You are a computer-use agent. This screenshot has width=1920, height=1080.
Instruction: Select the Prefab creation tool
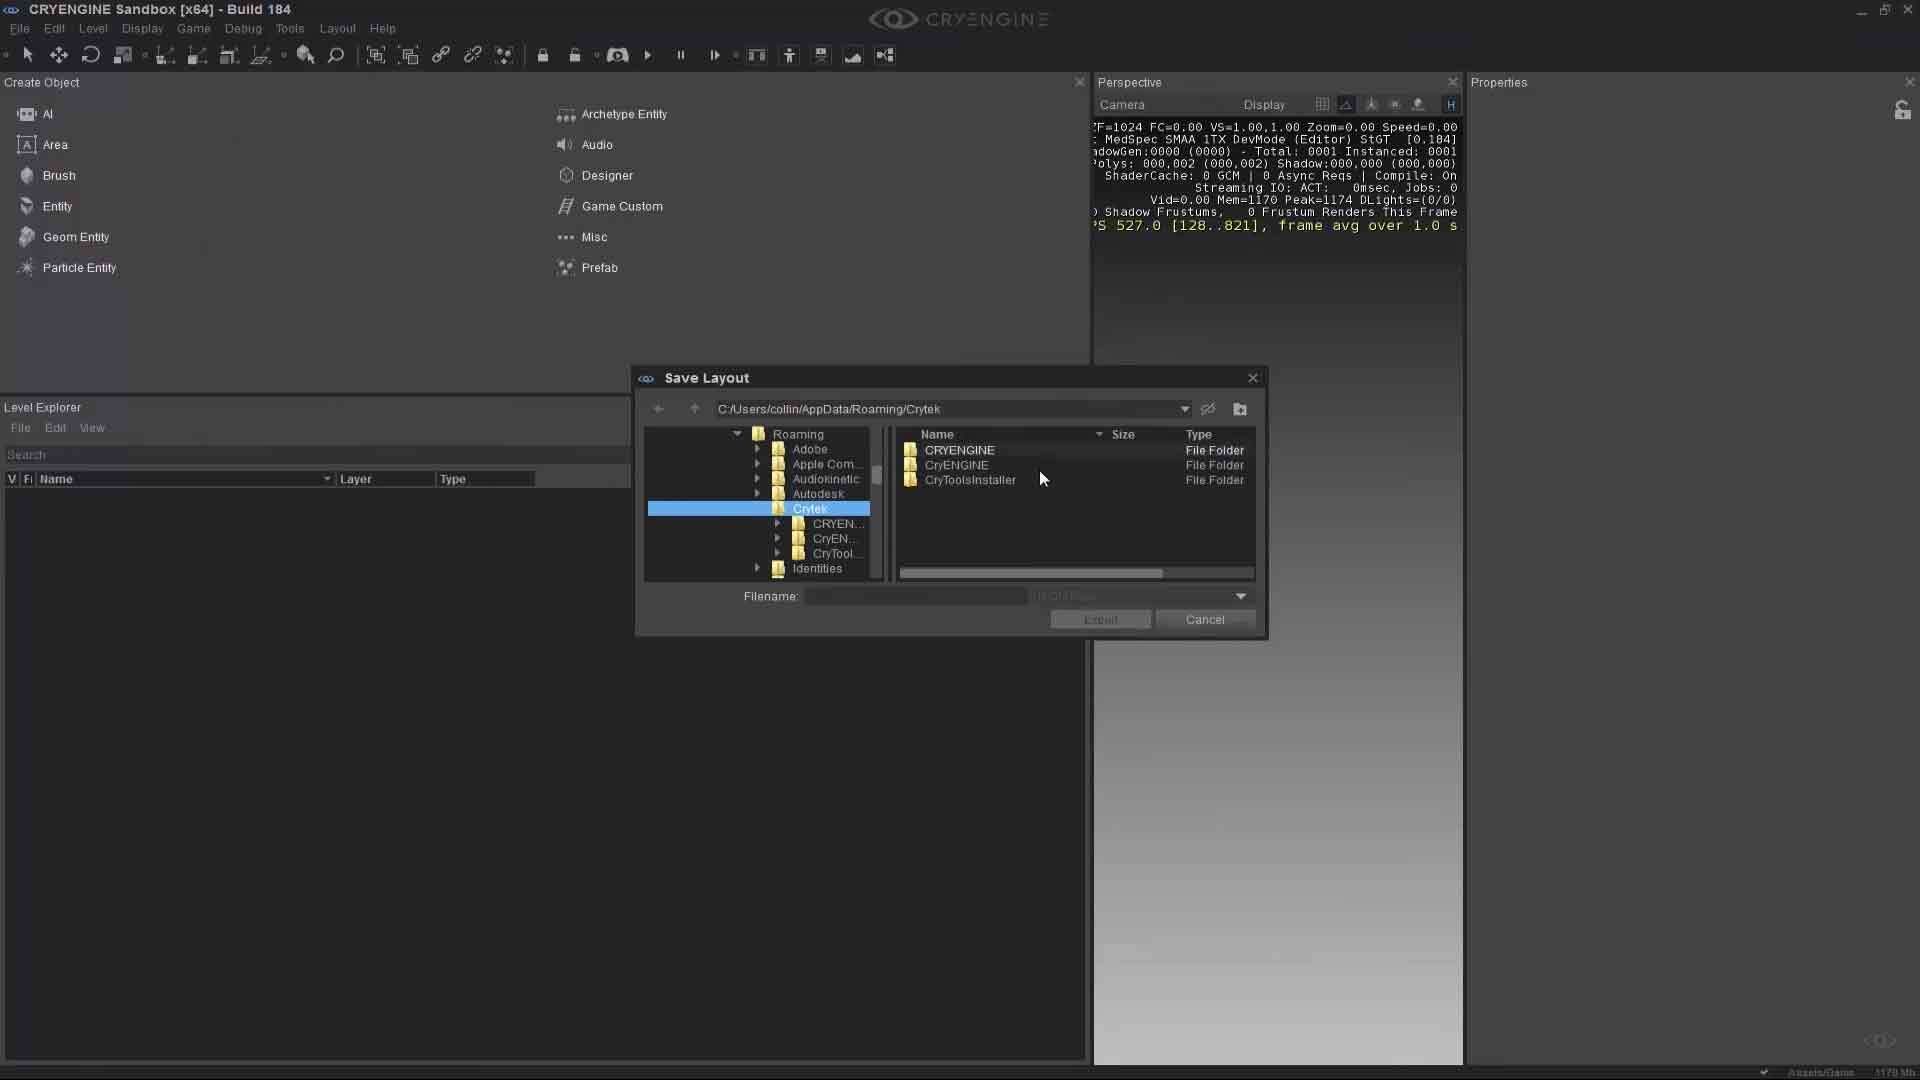(600, 267)
